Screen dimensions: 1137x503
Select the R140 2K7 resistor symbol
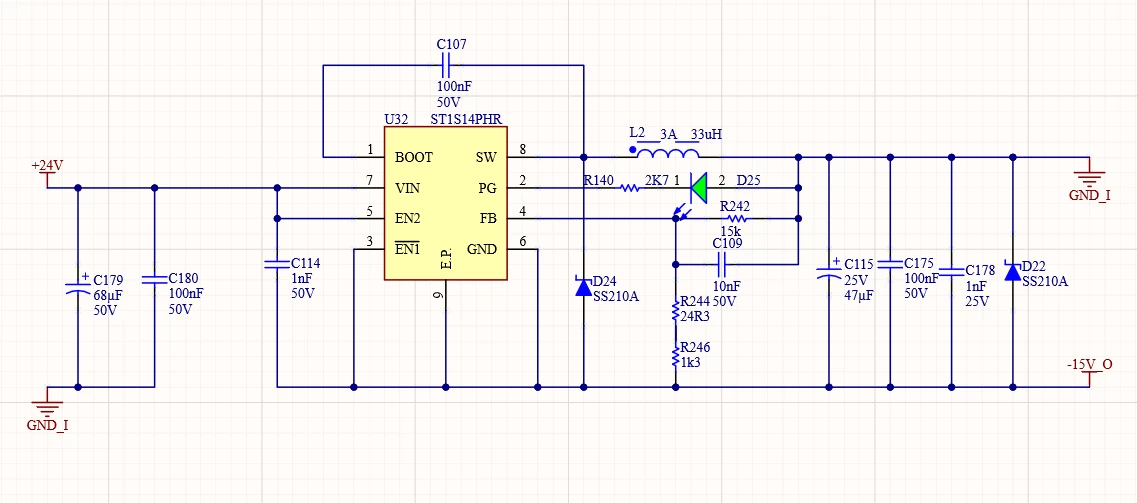(629, 188)
